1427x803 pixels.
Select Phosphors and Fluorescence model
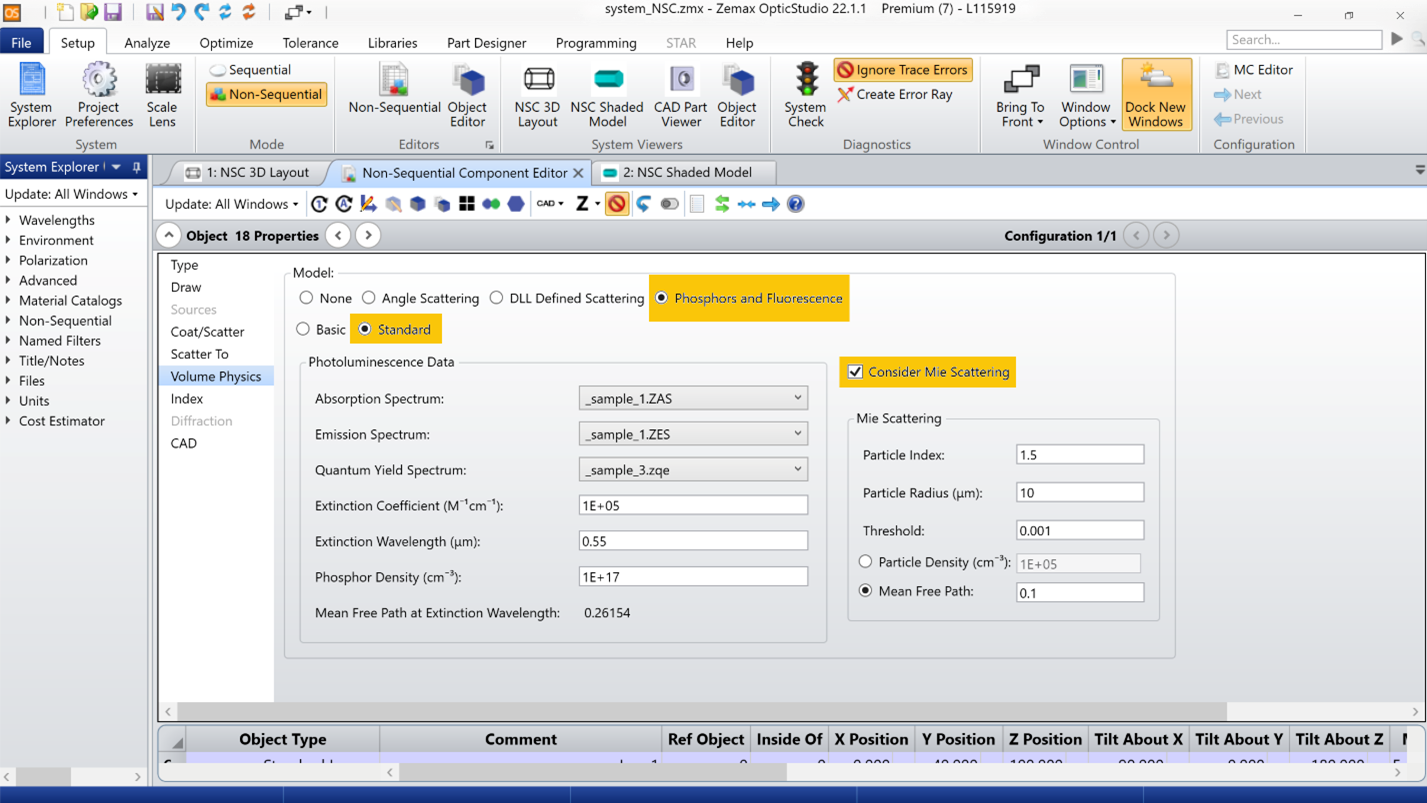(661, 298)
